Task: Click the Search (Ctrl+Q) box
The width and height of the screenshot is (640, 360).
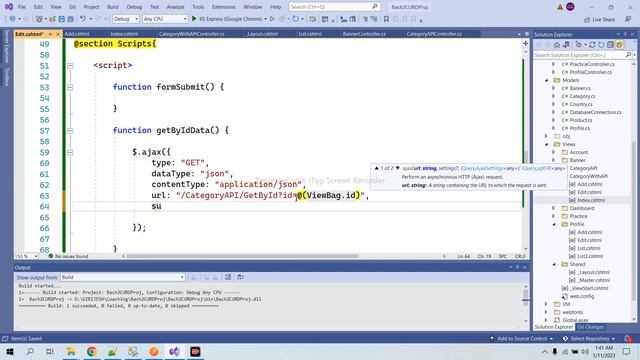Action: [x=334, y=7]
